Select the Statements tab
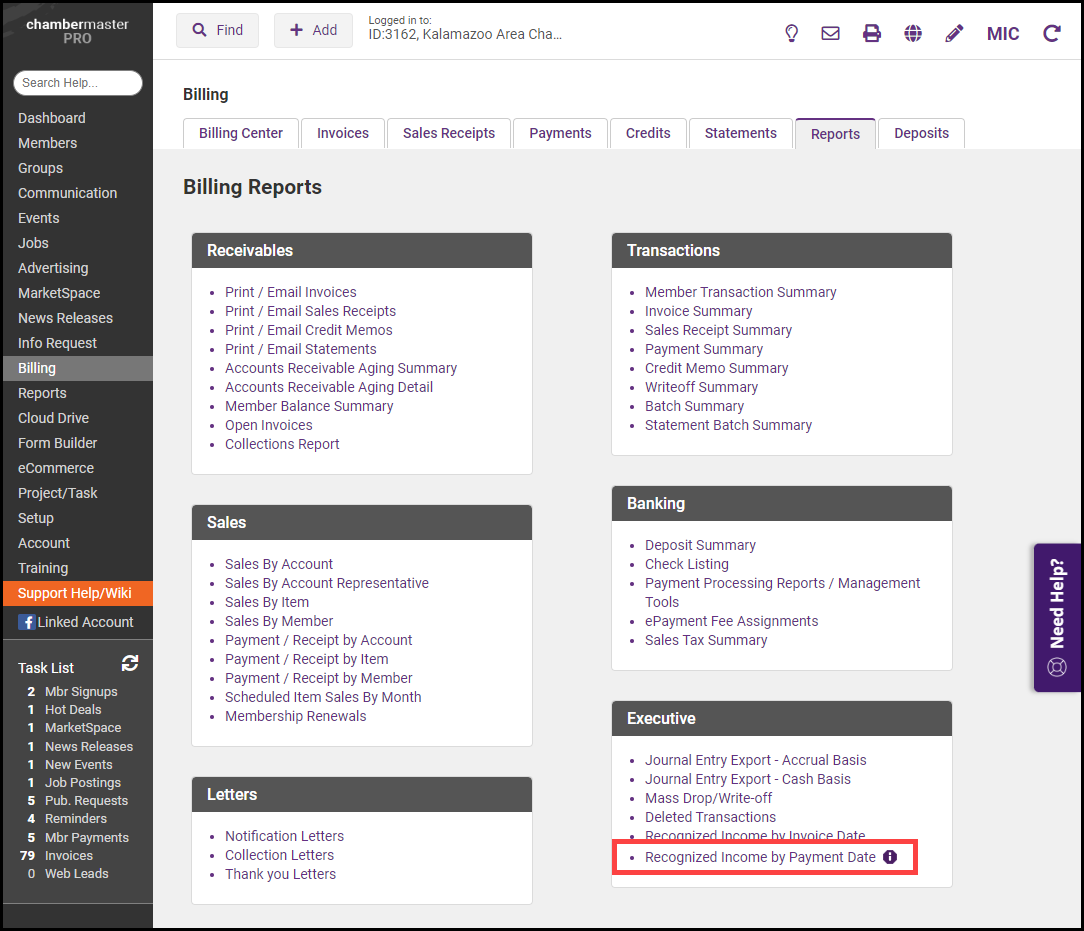 point(740,133)
